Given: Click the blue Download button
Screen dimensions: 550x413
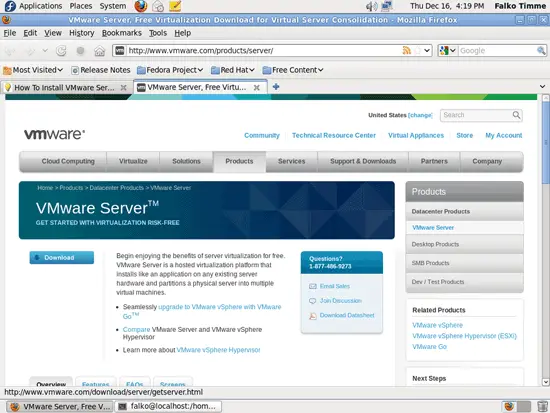Looking at the screenshot, I should pyautogui.click(x=62, y=258).
